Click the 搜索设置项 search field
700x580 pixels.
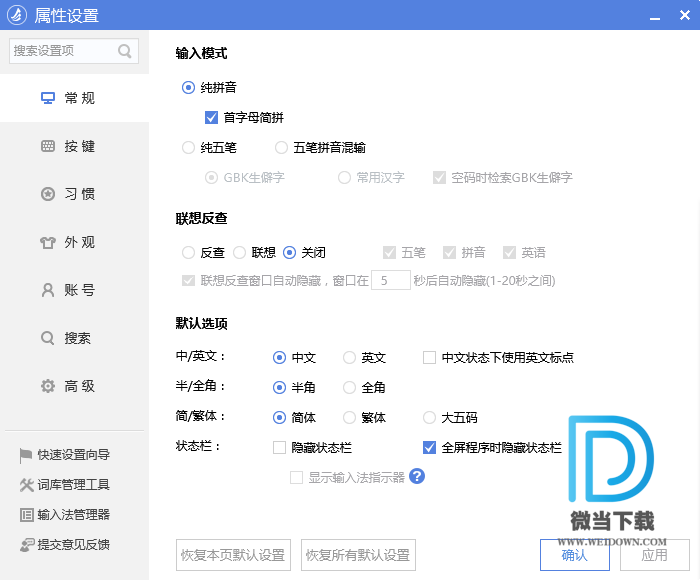point(62,51)
